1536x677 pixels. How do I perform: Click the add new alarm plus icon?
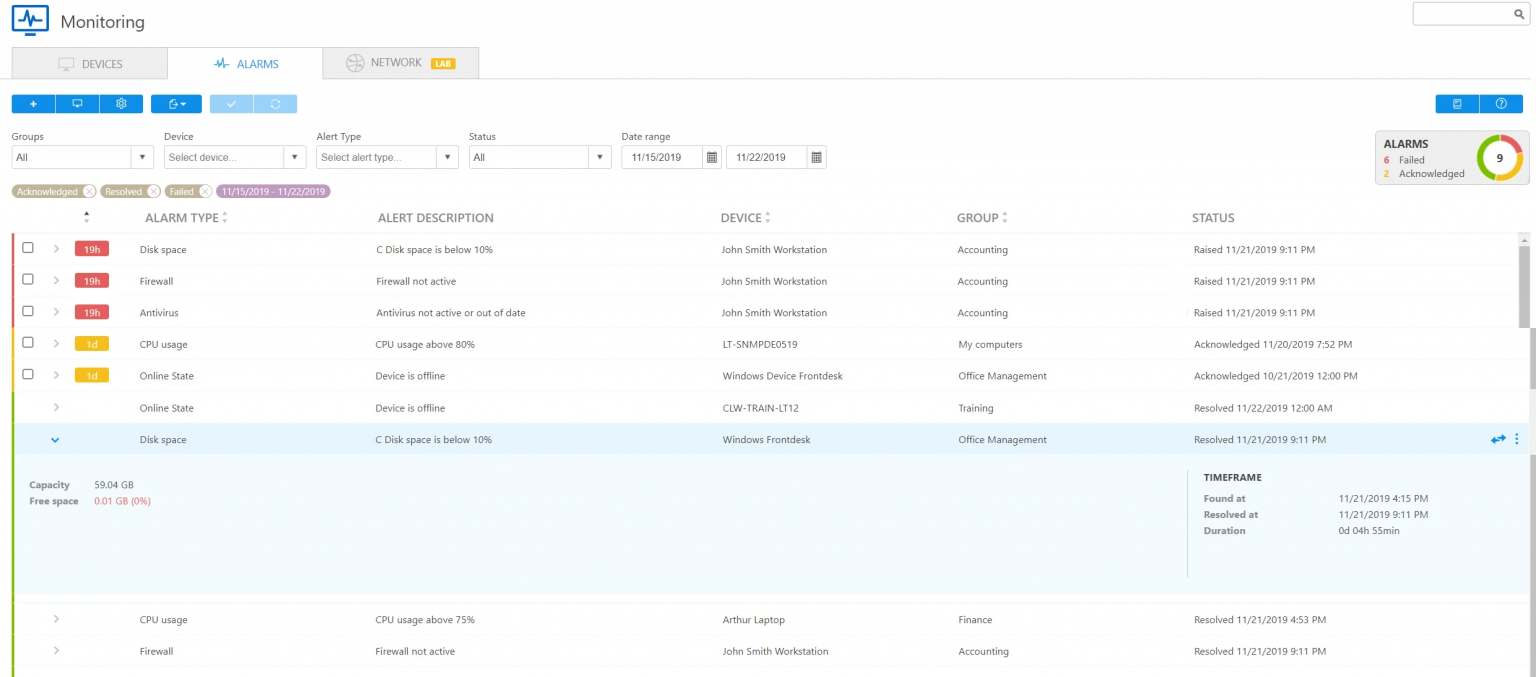[32, 103]
